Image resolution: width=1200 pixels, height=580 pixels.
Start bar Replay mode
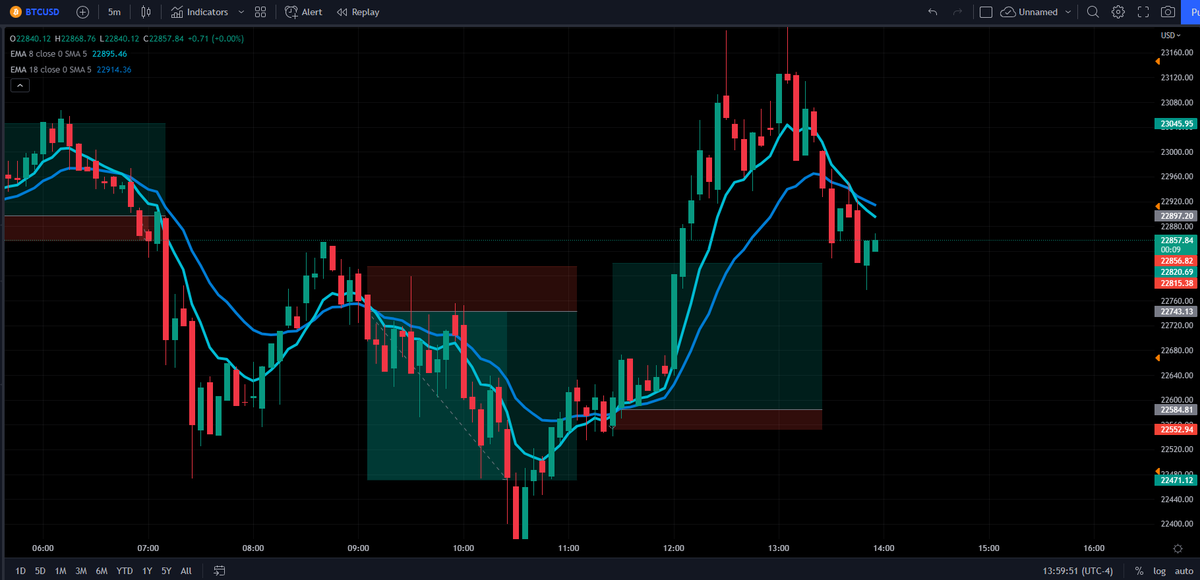(358, 12)
